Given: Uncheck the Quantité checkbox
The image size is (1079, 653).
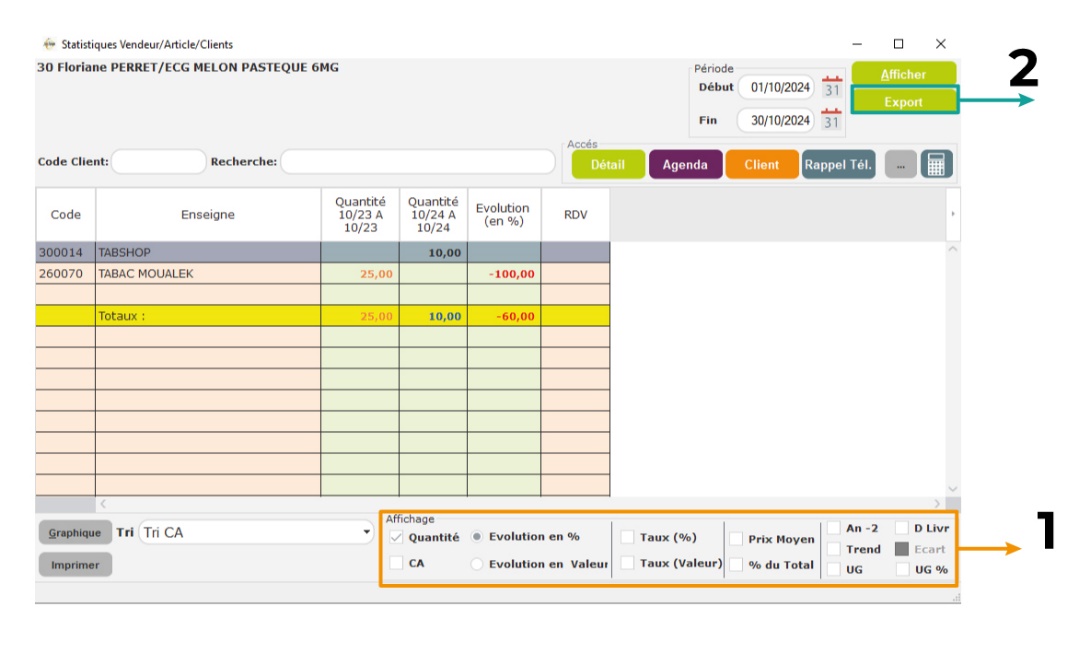Looking at the screenshot, I should 396,537.
